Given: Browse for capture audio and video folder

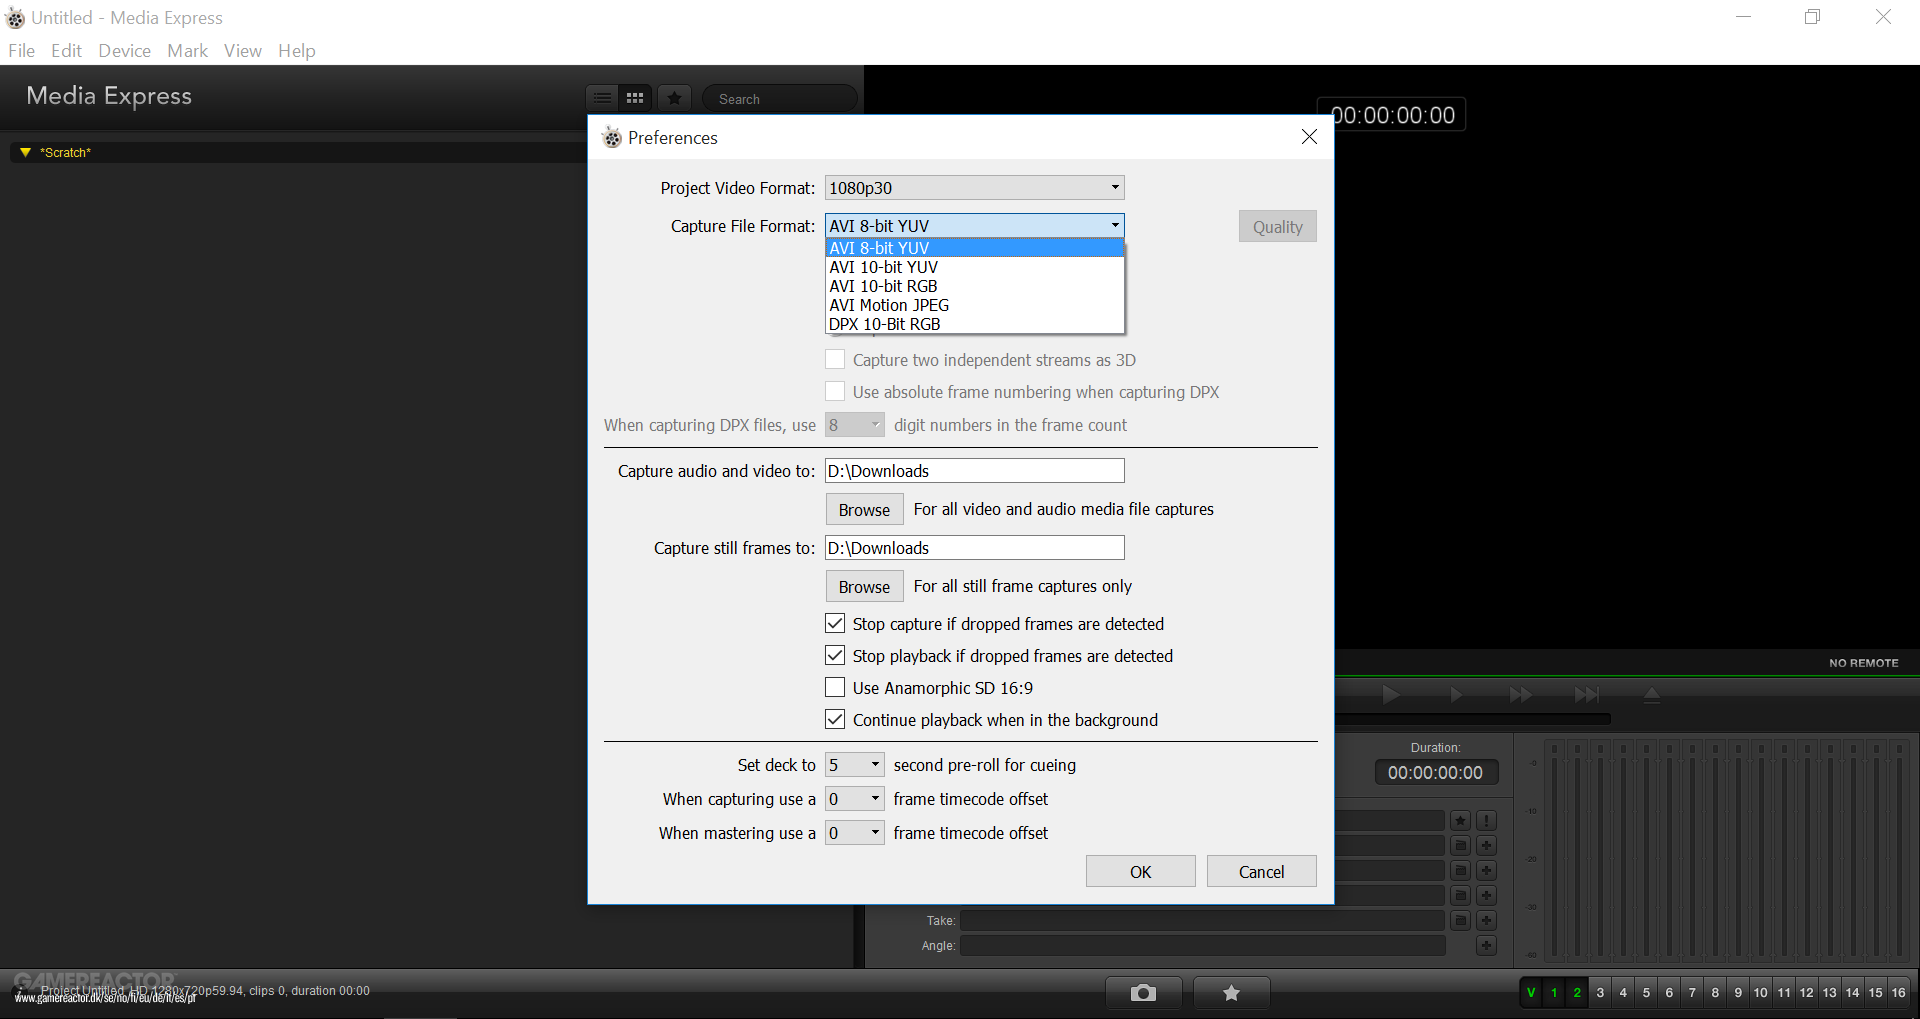Looking at the screenshot, I should pos(864,510).
